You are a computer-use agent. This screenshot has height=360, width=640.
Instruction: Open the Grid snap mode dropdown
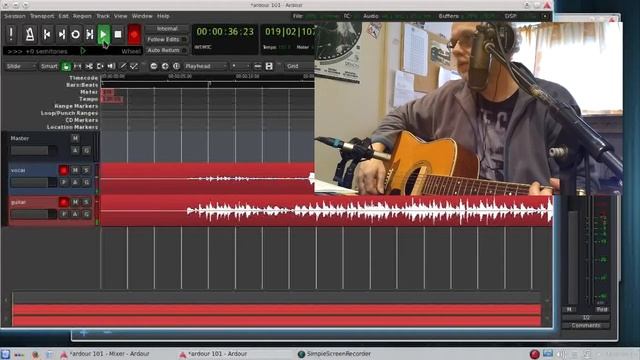coord(299,66)
